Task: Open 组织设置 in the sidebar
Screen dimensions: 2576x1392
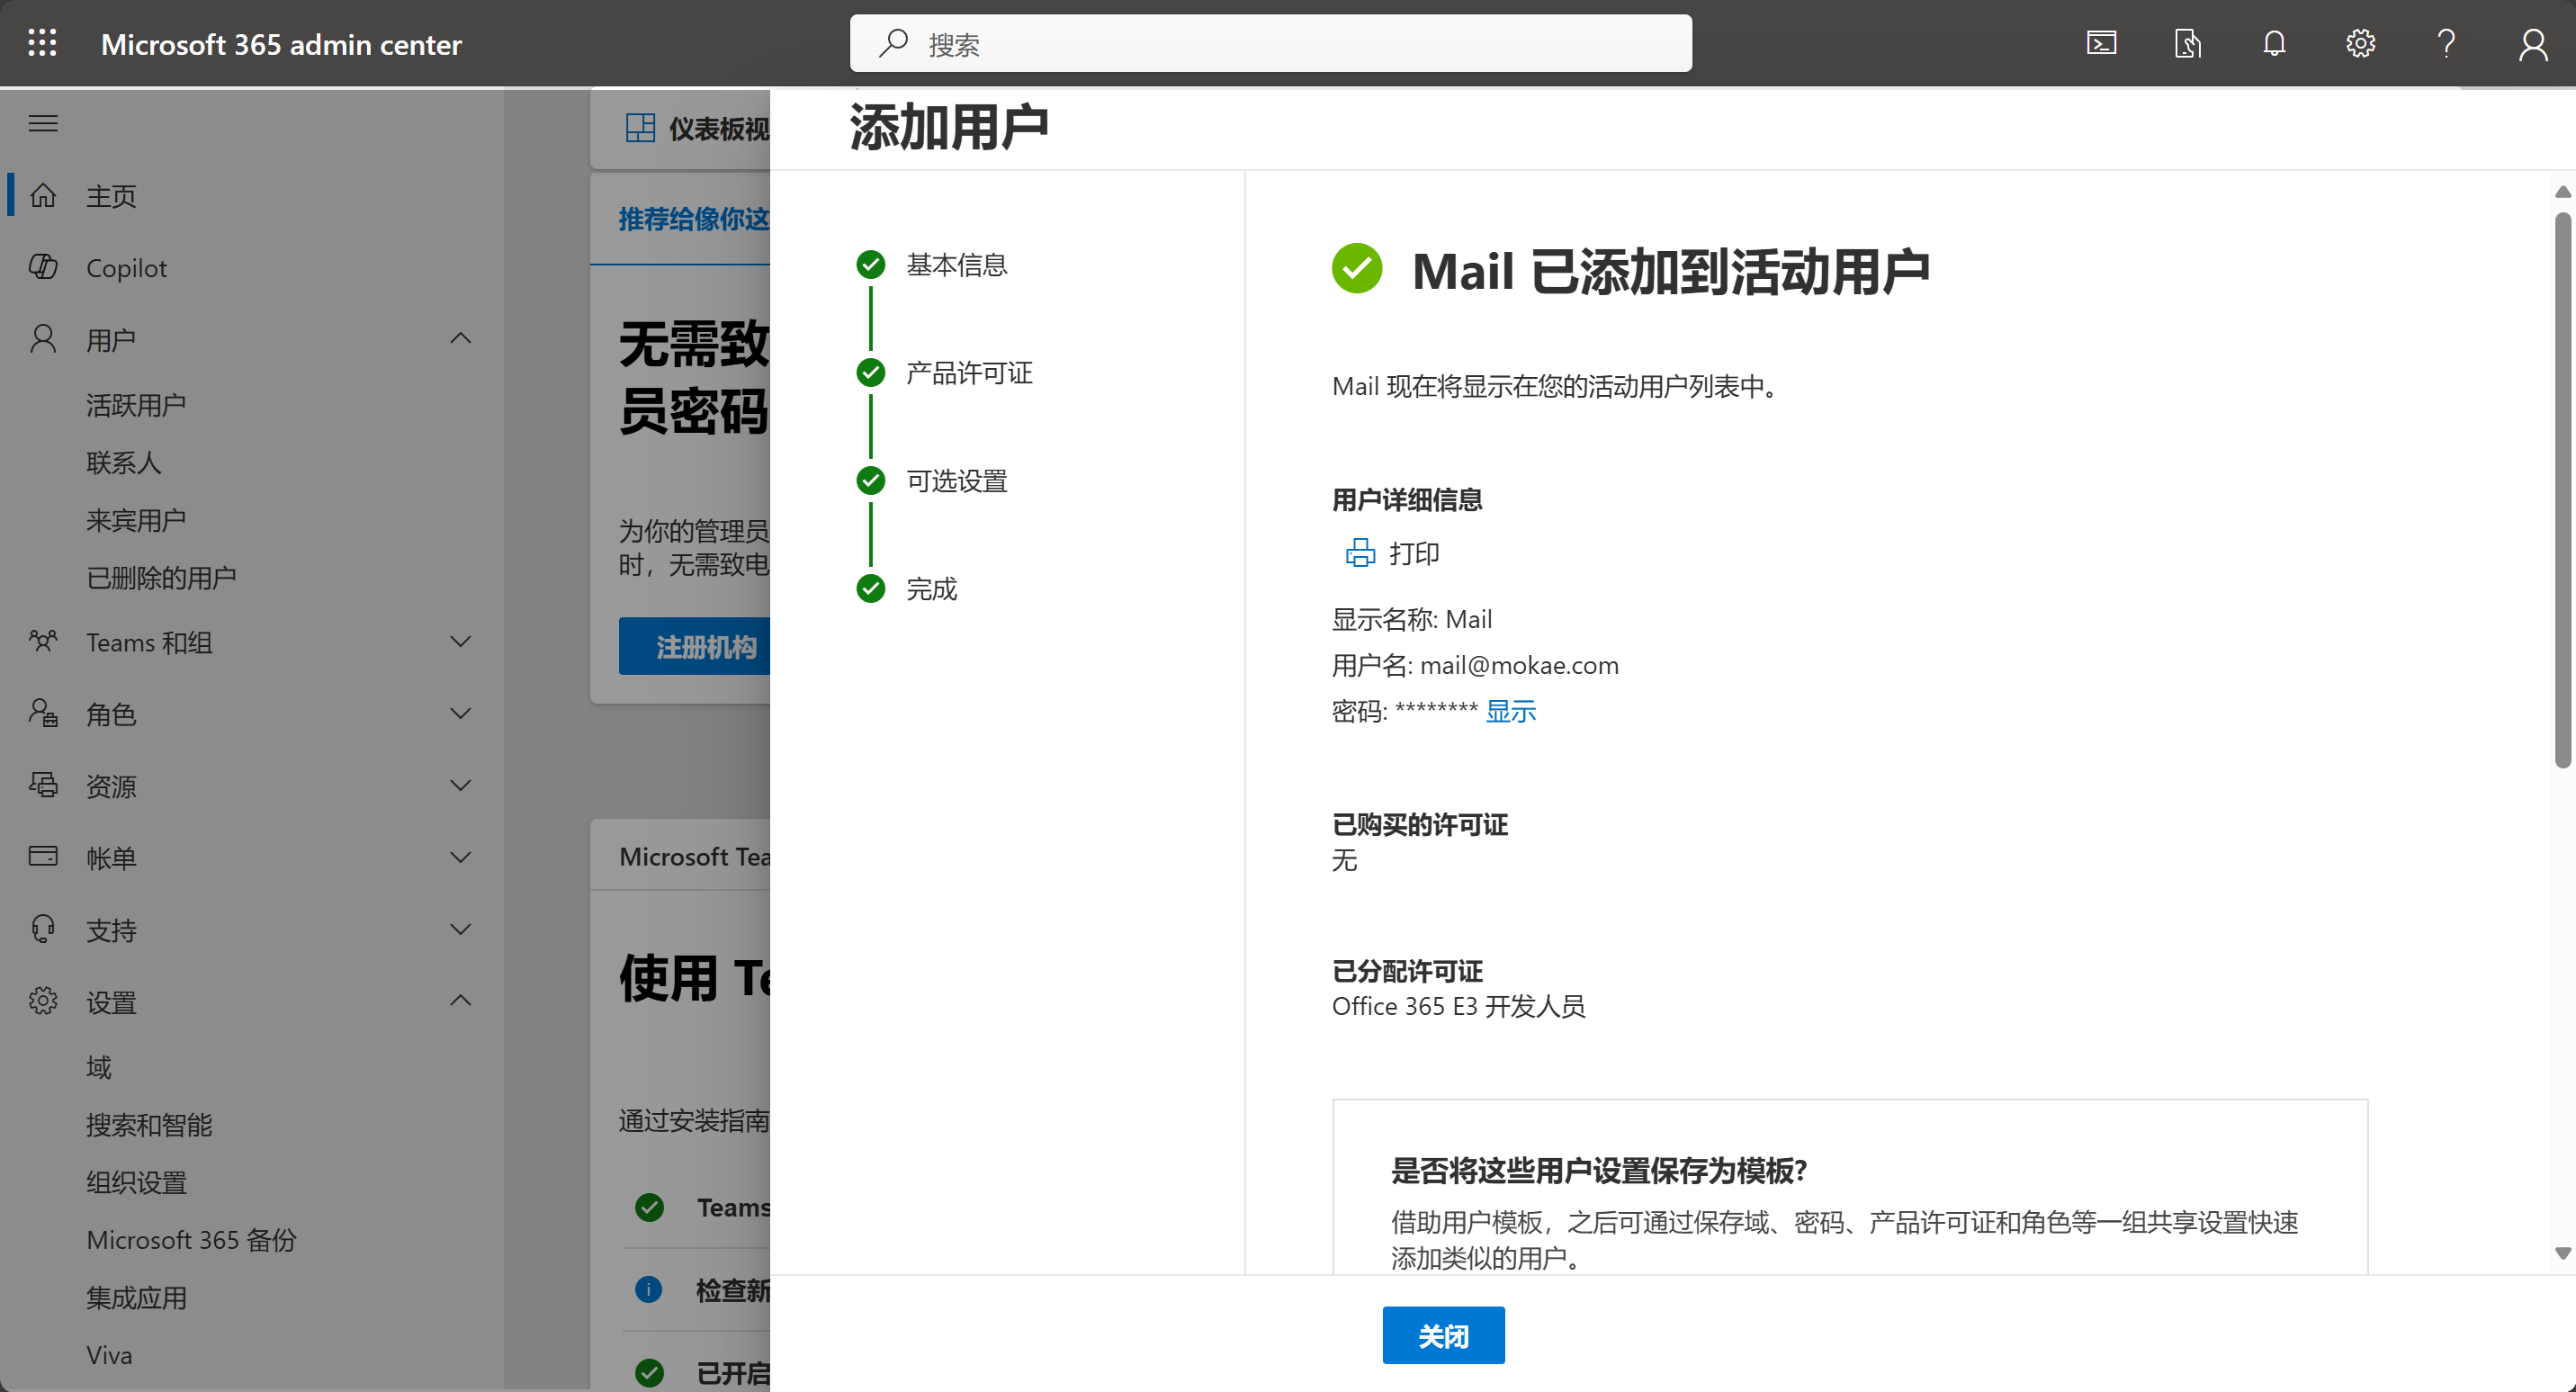Action: (x=136, y=1182)
